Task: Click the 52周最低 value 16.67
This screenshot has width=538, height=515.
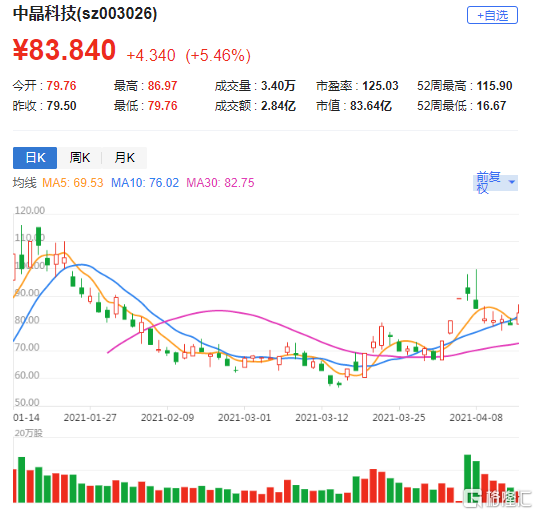Action: [x=491, y=106]
